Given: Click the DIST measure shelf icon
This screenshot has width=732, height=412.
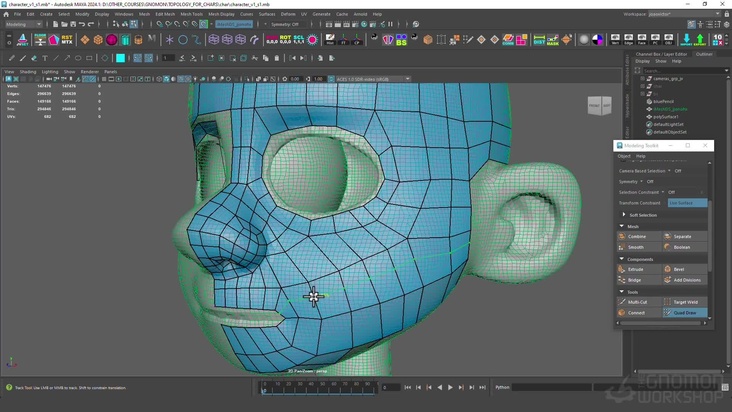Looking at the screenshot, I should [x=539, y=40].
